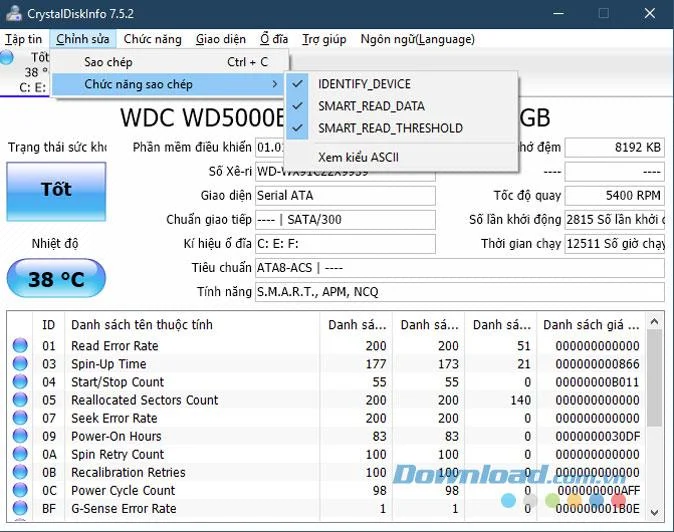Select the Power-On Hours row name

[116, 436]
